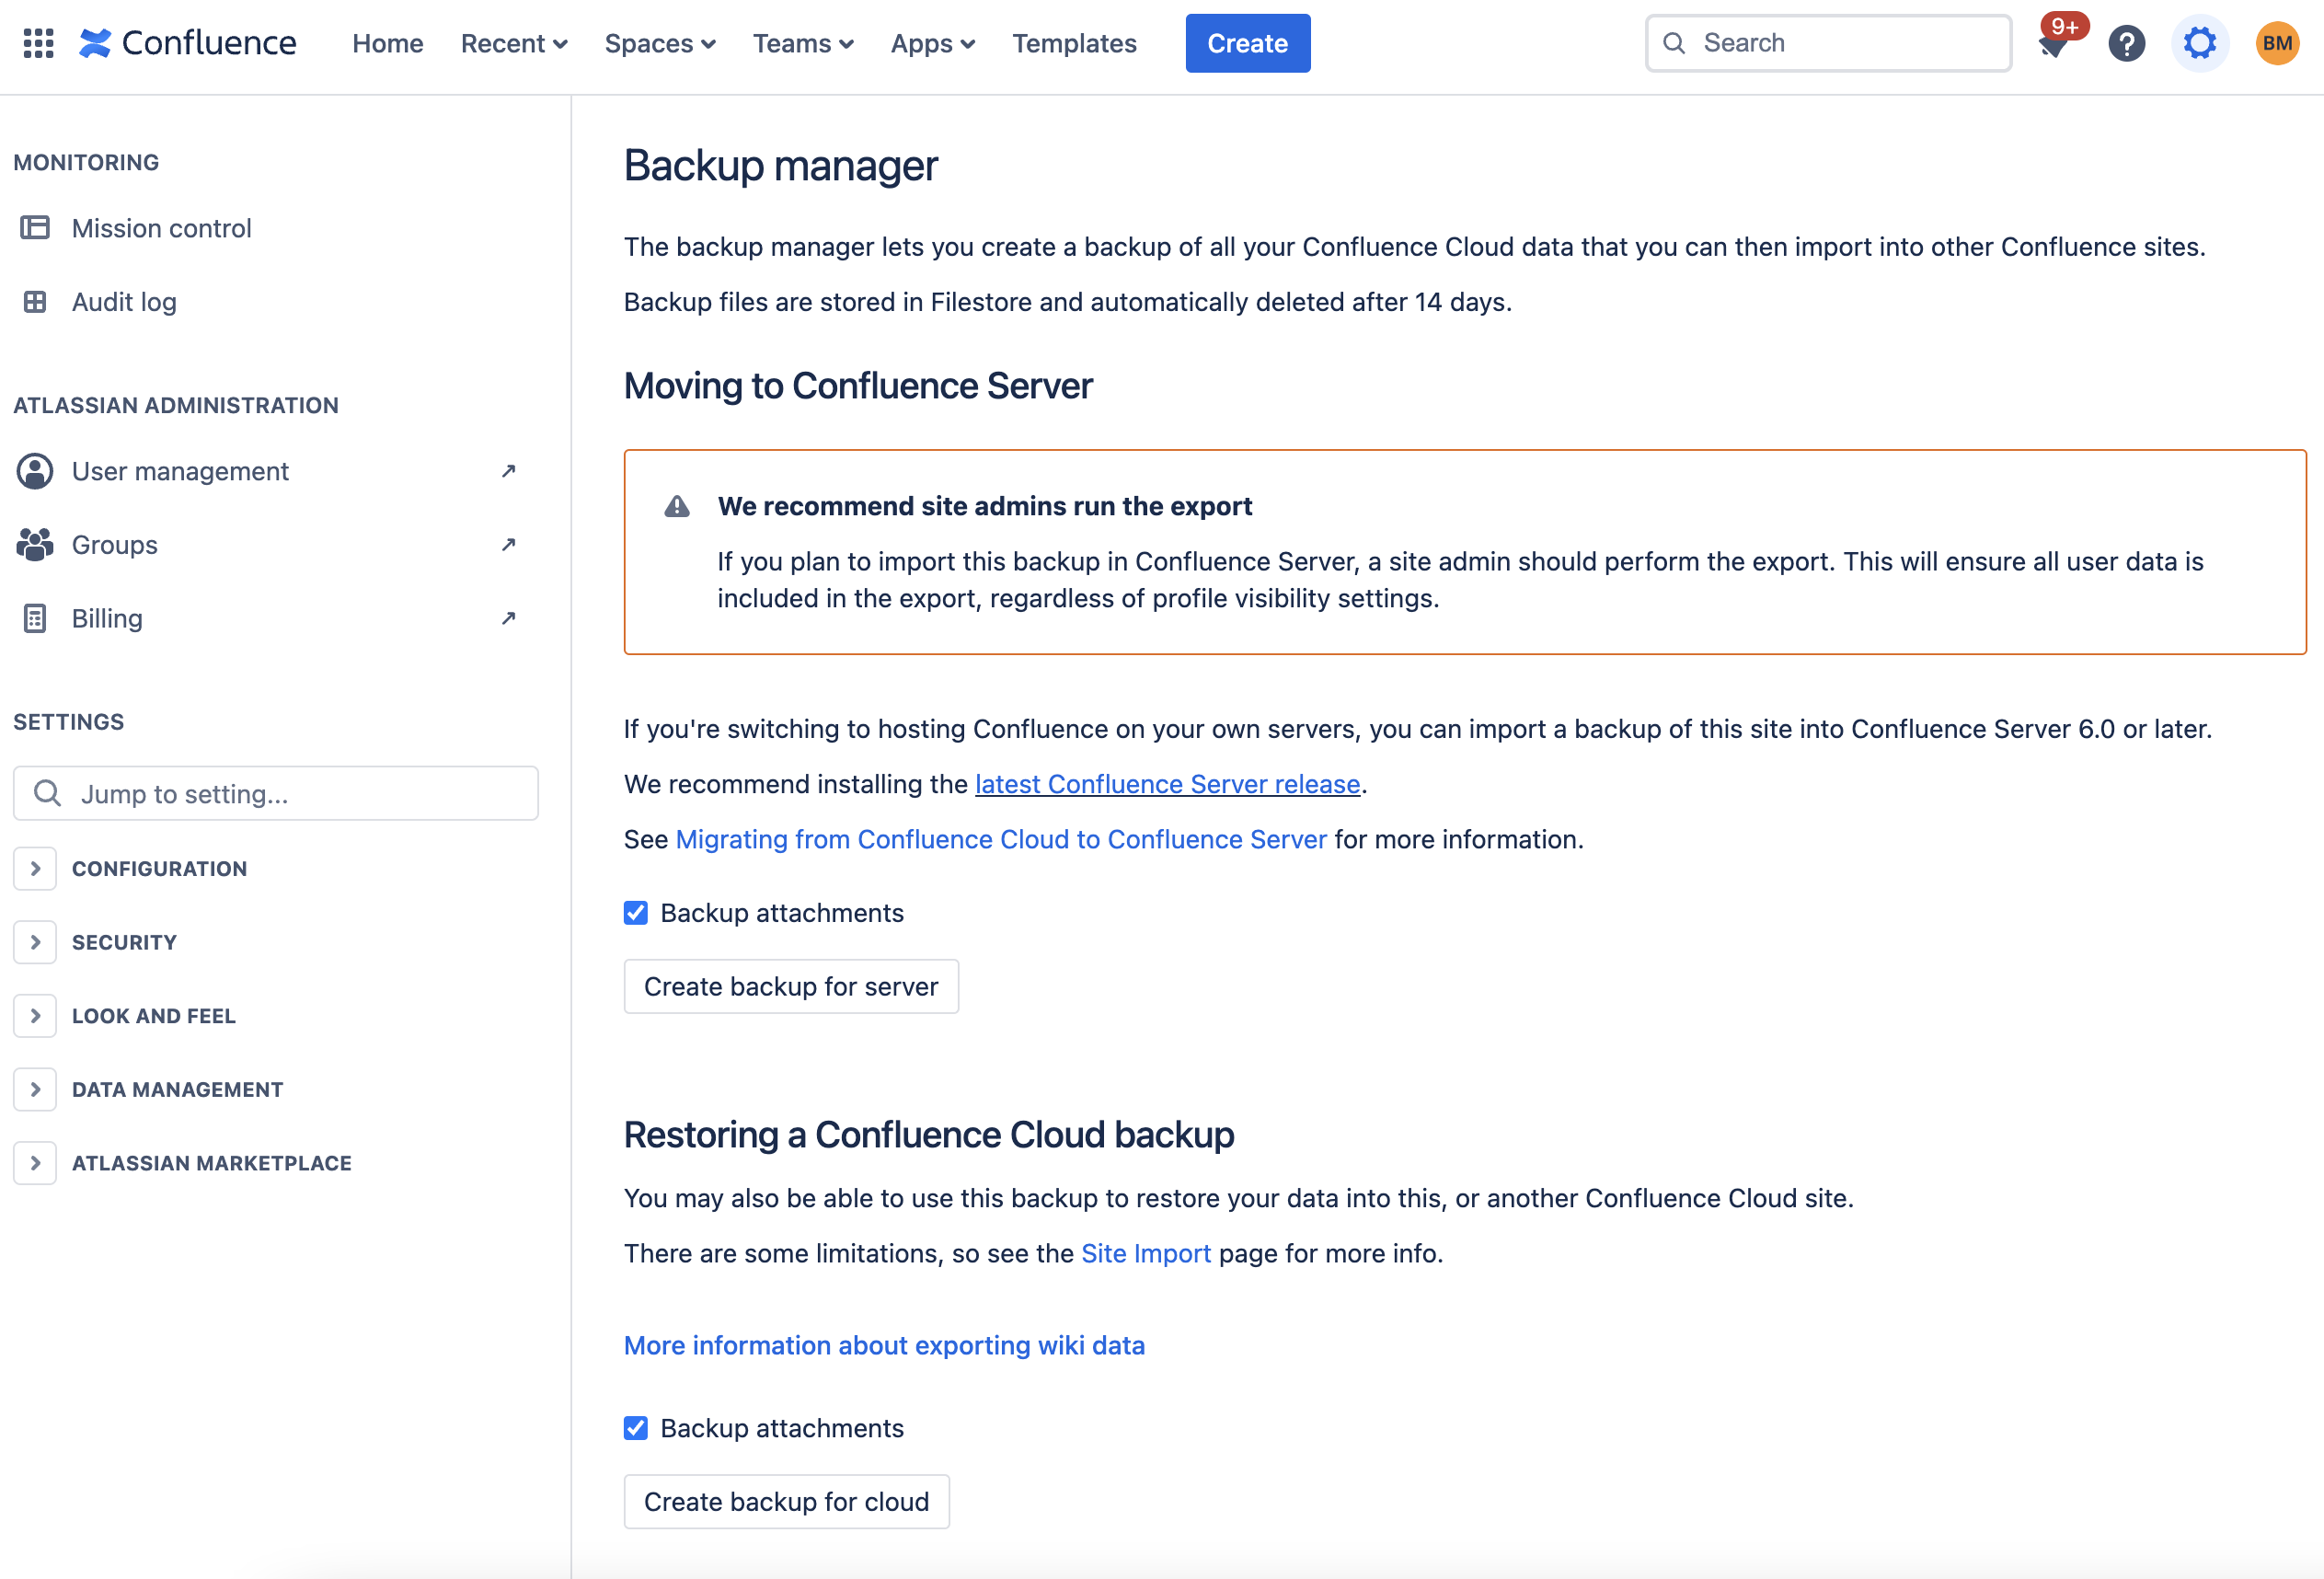
Task: Expand the Configuration settings section
Action: pyautogui.click(x=35, y=868)
